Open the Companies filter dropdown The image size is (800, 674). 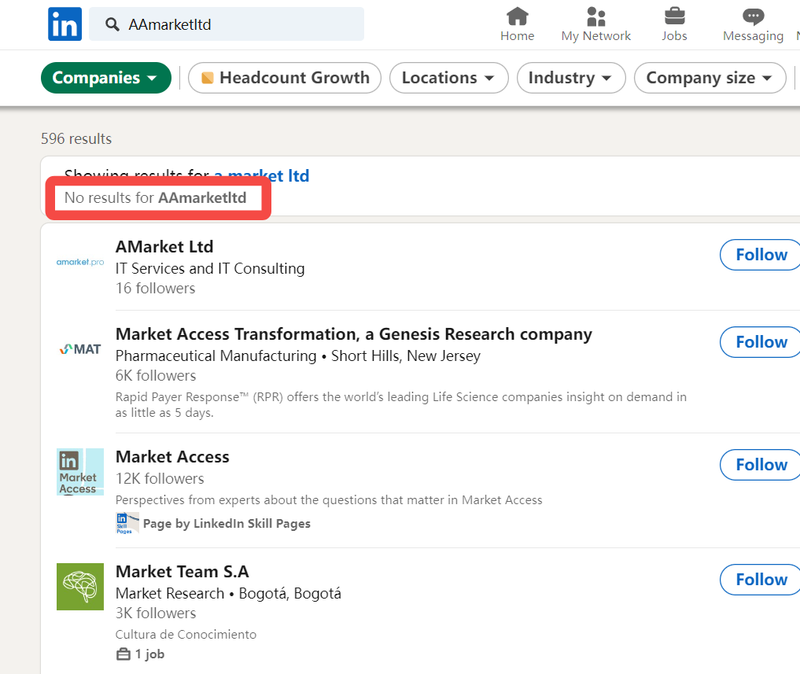coord(106,78)
